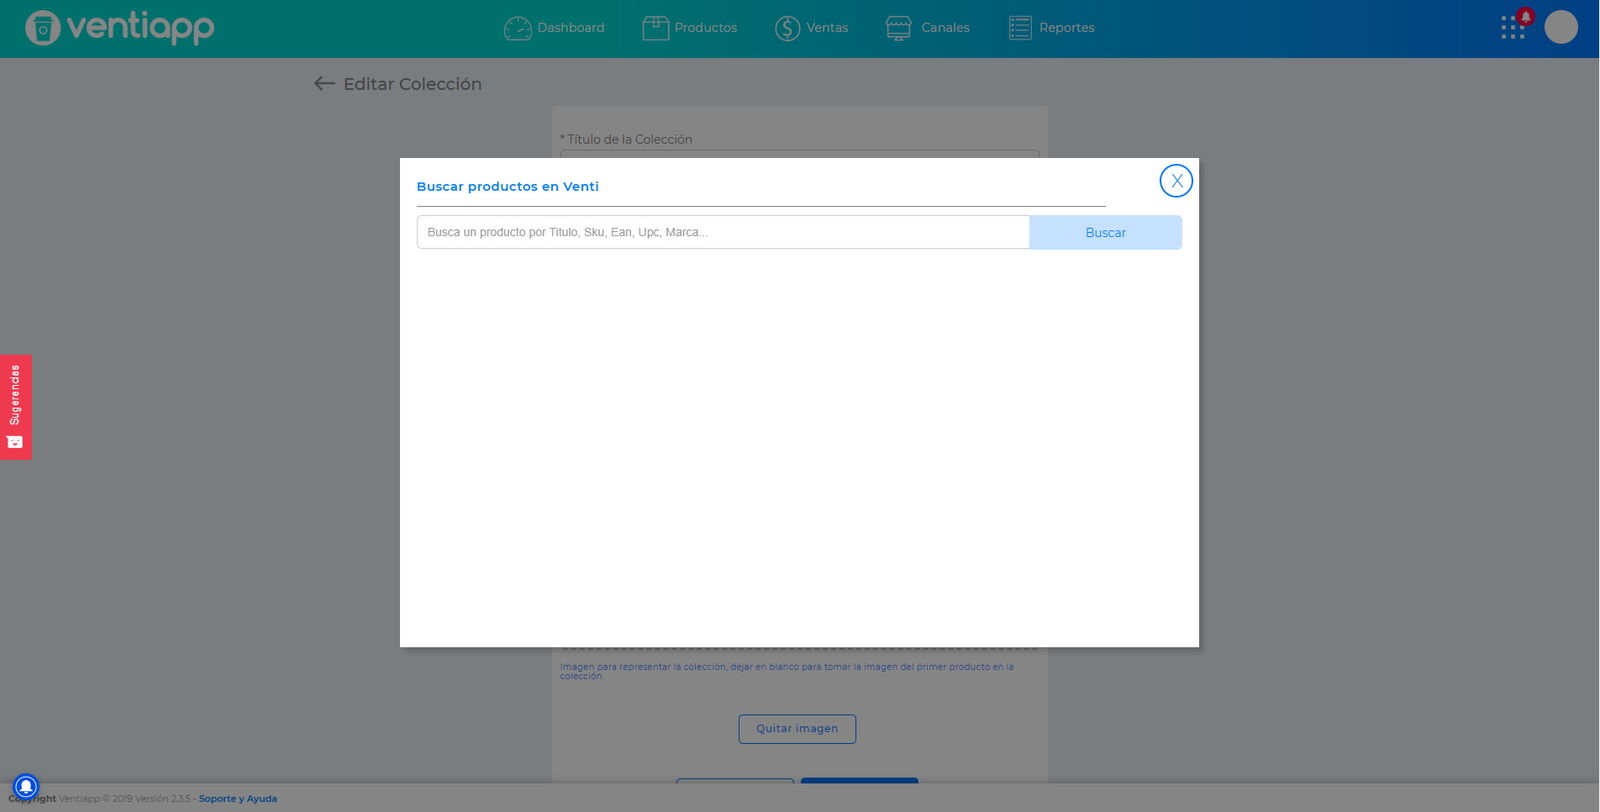Click the product search input field
This screenshot has height=812, width=1600.
(x=723, y=232)
